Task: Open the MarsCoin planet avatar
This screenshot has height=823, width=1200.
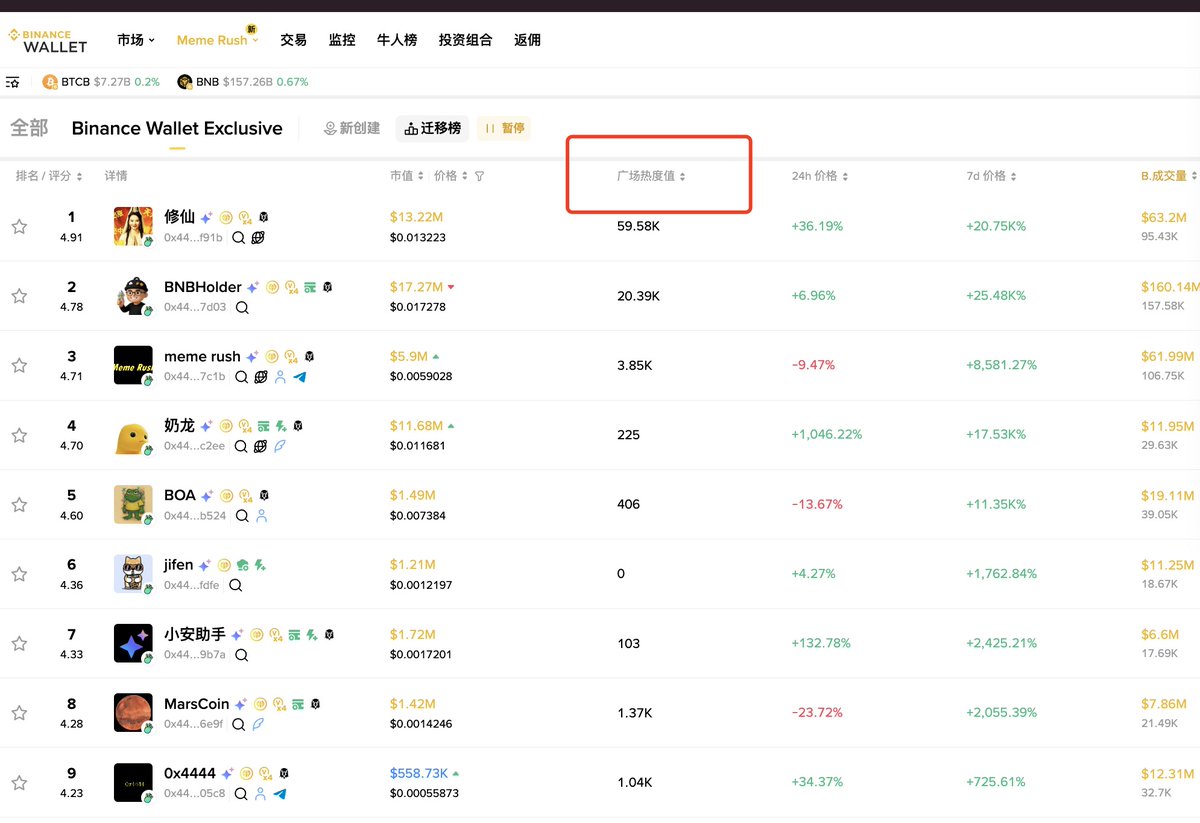Action: [133, 713]
